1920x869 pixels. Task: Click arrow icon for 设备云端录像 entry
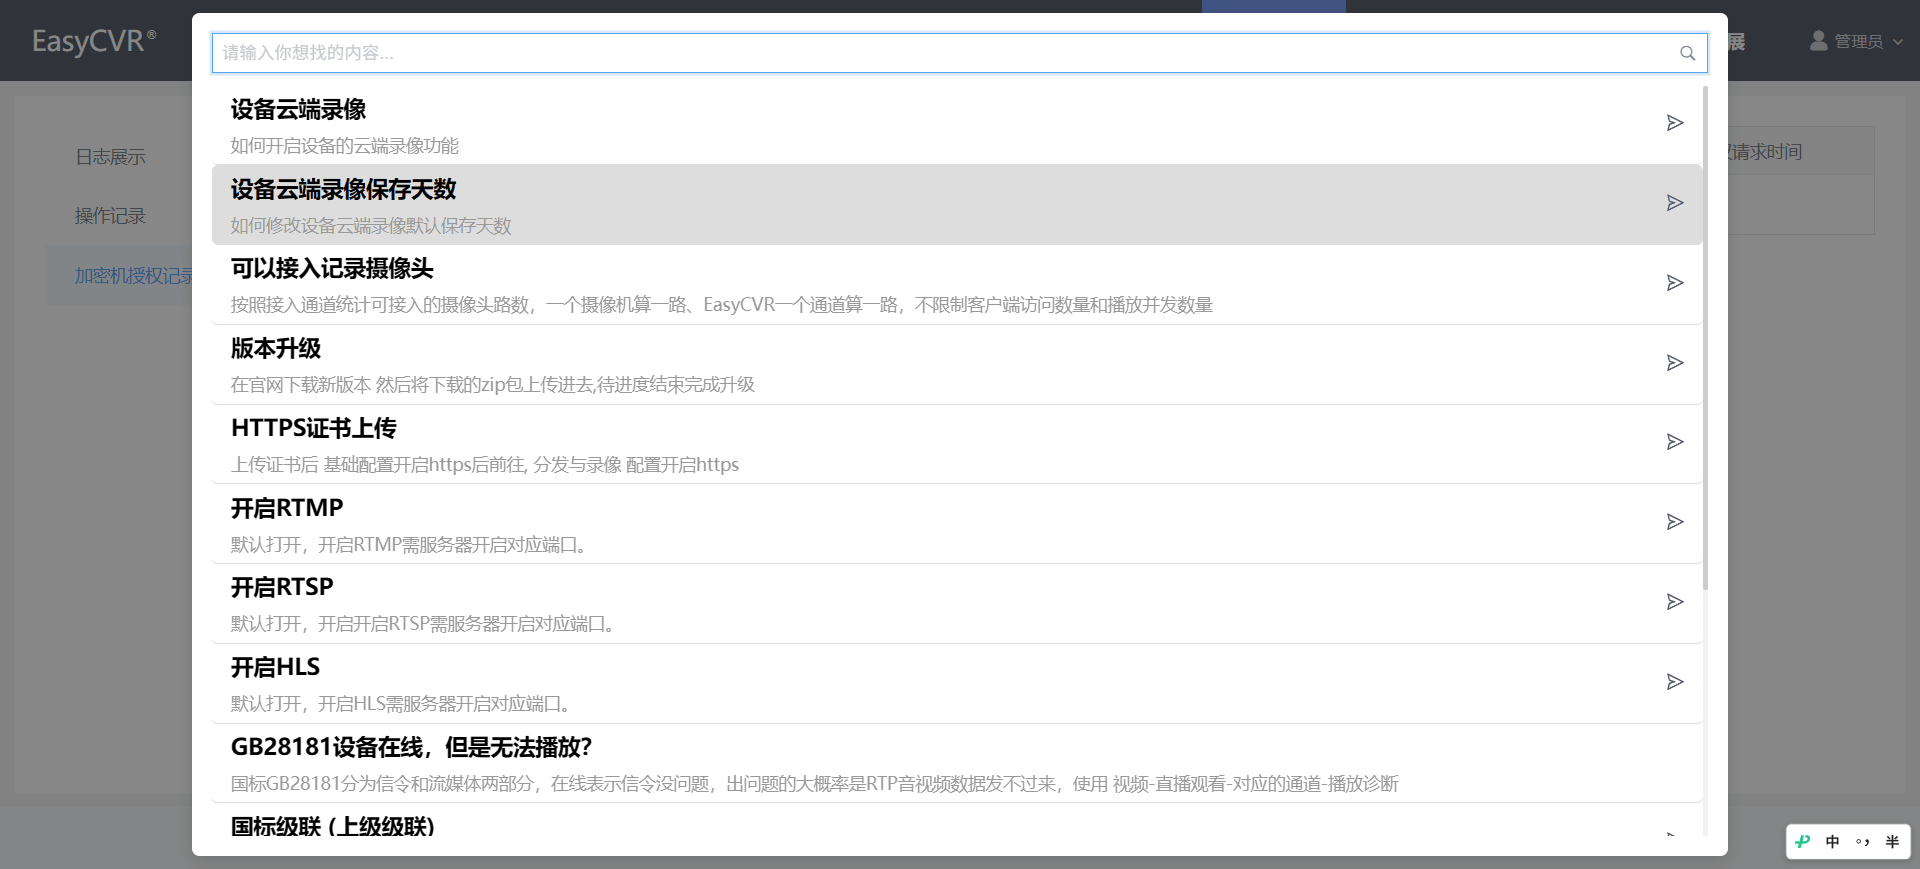click(1675, 123)
